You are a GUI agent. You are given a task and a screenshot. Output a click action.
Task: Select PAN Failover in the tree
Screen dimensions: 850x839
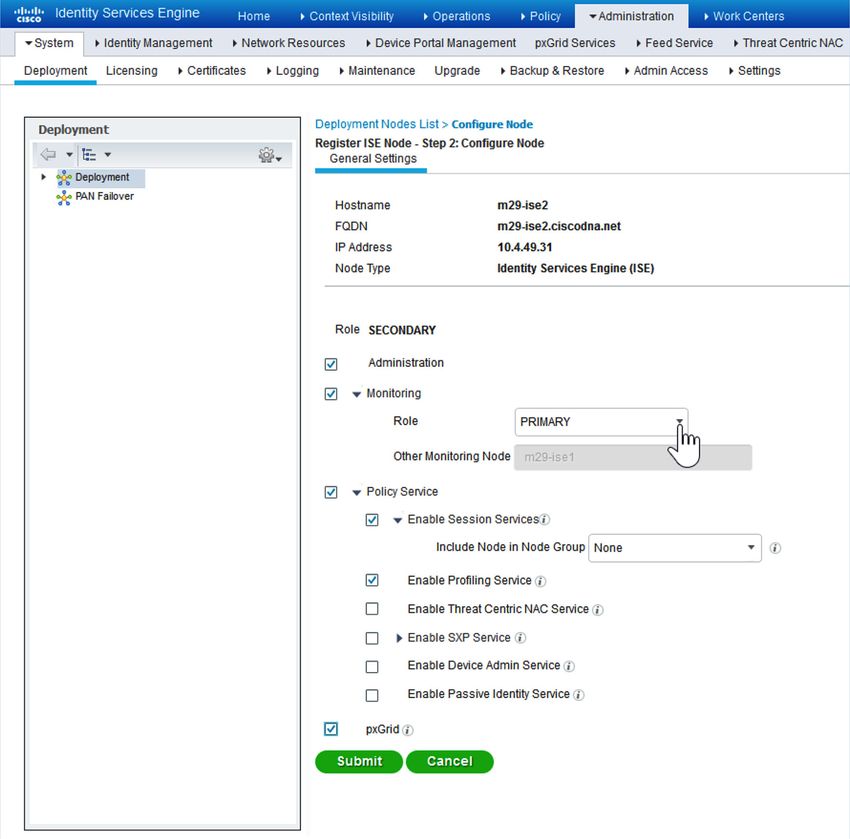(105, 196)
